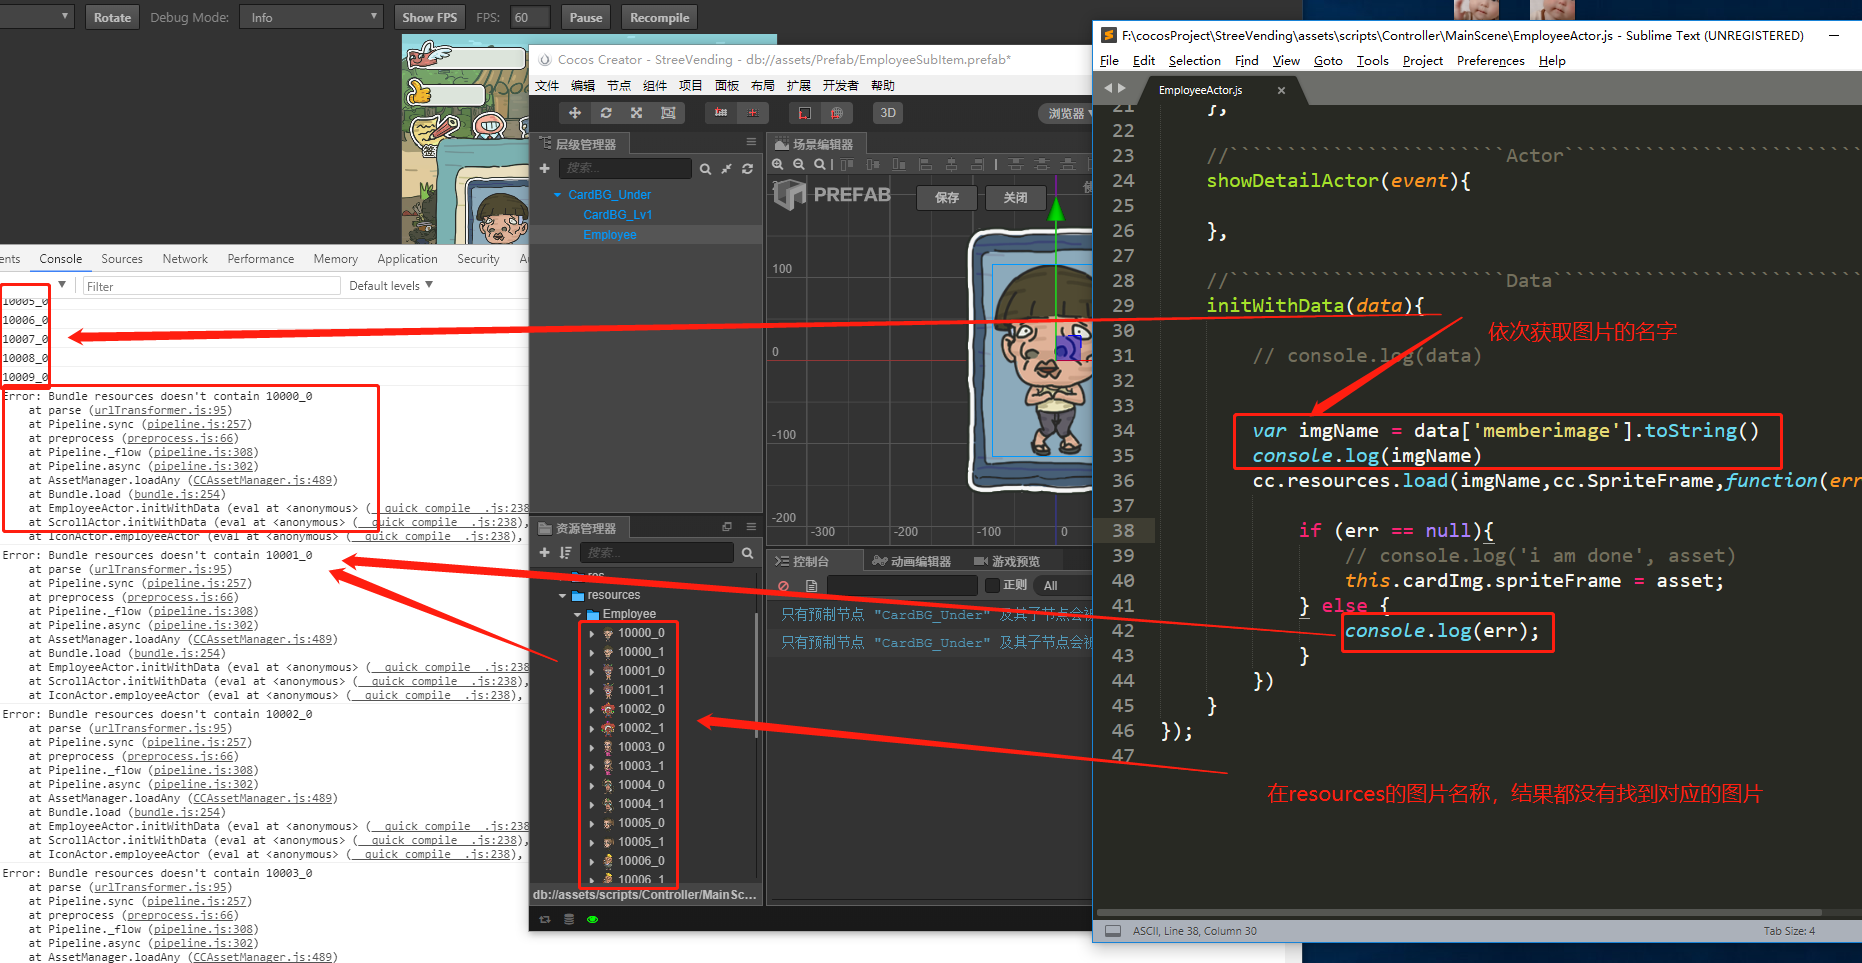
Task: Collapse the Employee assets folder
Action: click(577, 615)
